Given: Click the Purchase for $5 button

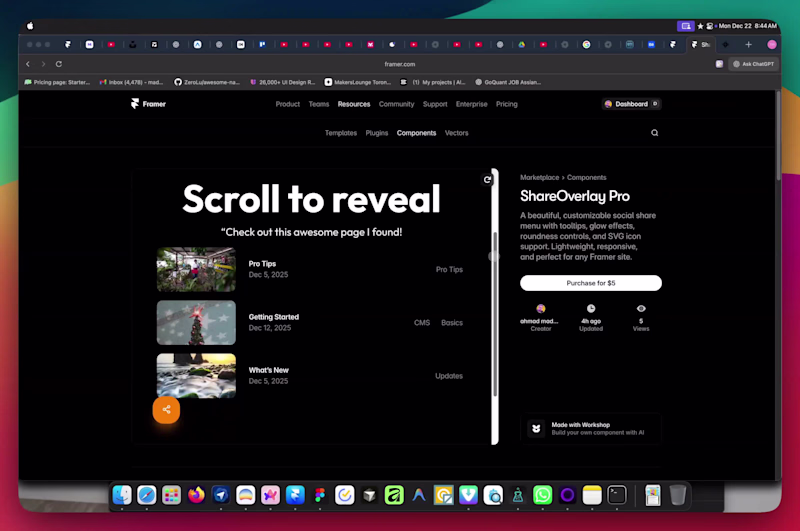Looking at the screenshot, I should pyautogui.click(x=591, y=283).
